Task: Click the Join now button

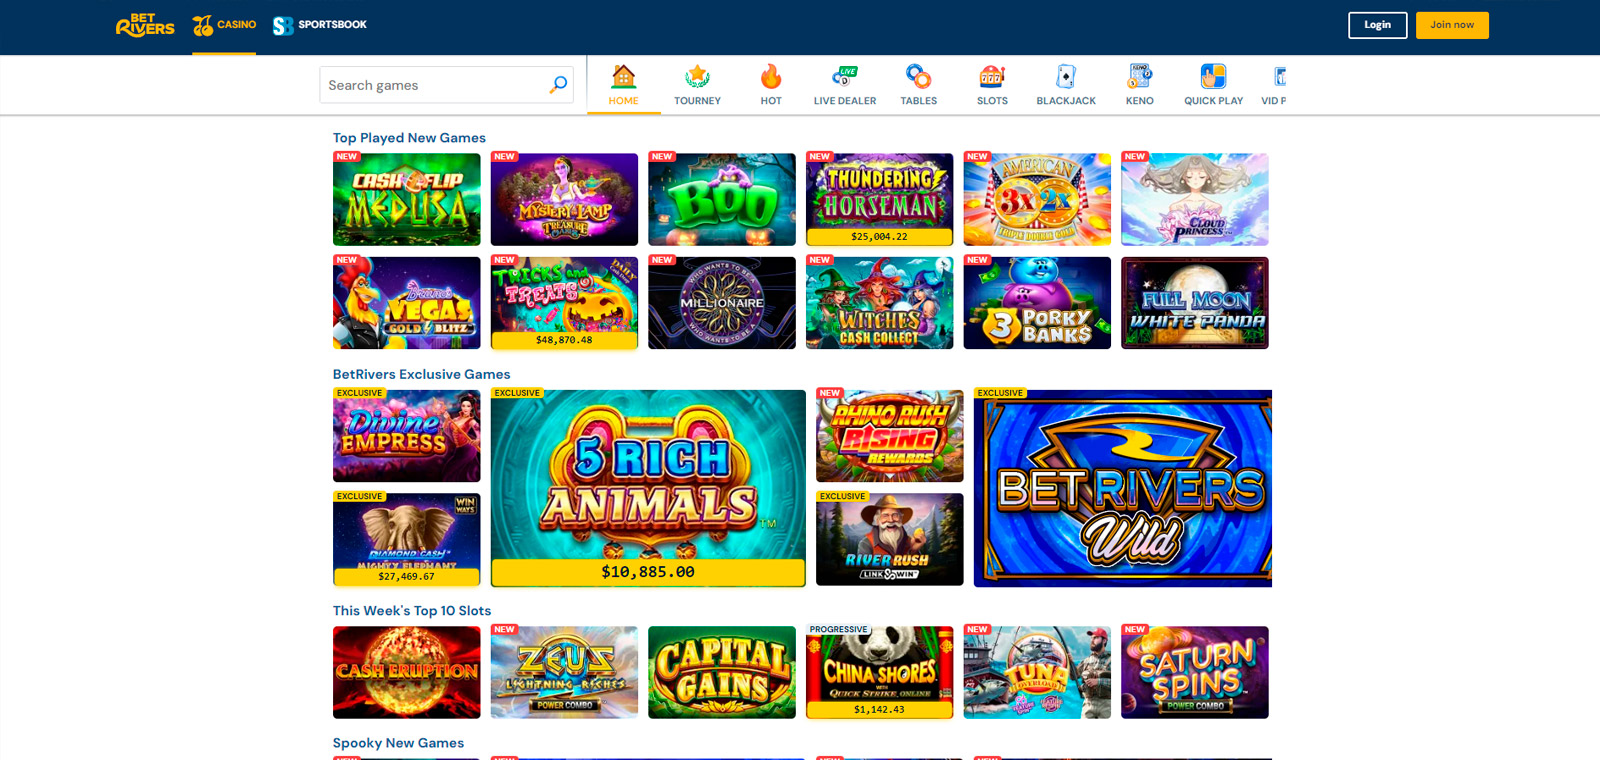Action: (1452, 25)
